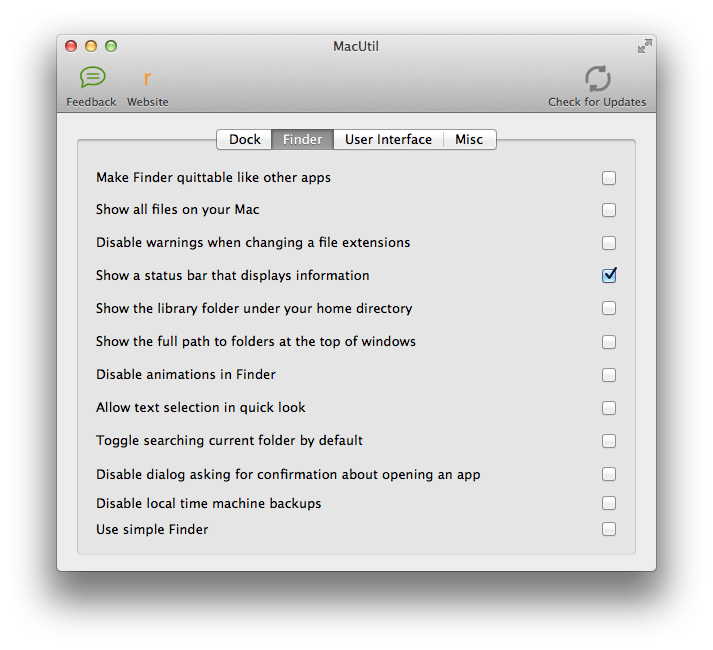
Task: Click 'Allow text selection in quick look' text
Action: [201, 408]
